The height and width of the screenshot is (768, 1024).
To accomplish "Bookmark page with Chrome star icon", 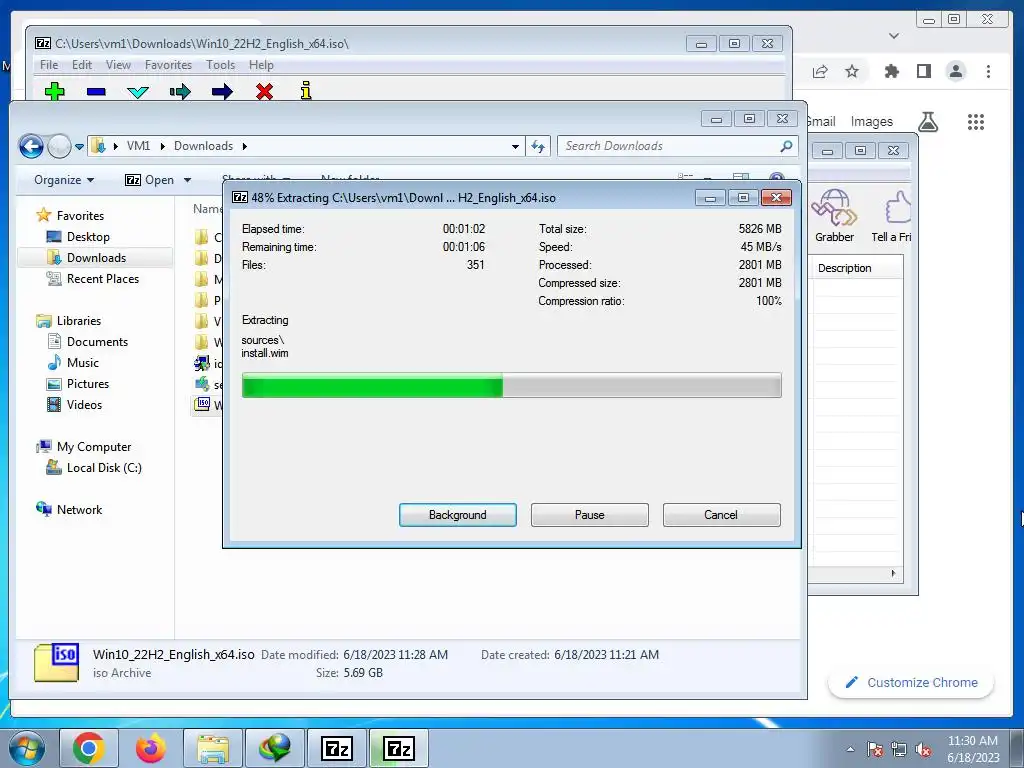I will 852,71.
